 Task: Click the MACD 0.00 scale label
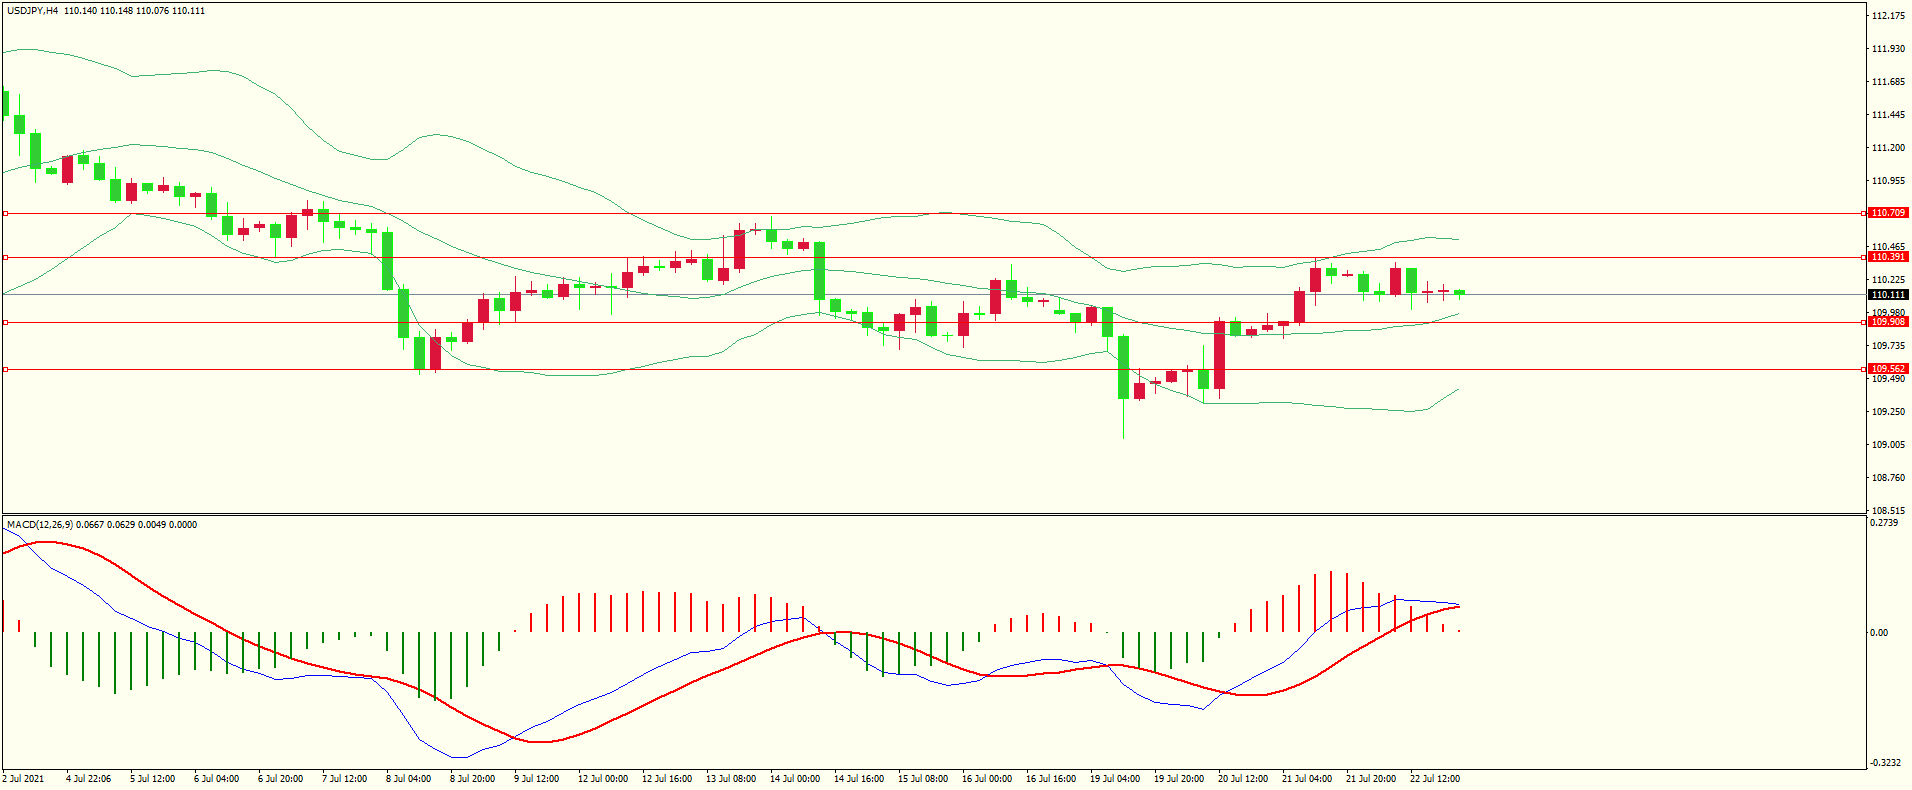point(1880,633)
